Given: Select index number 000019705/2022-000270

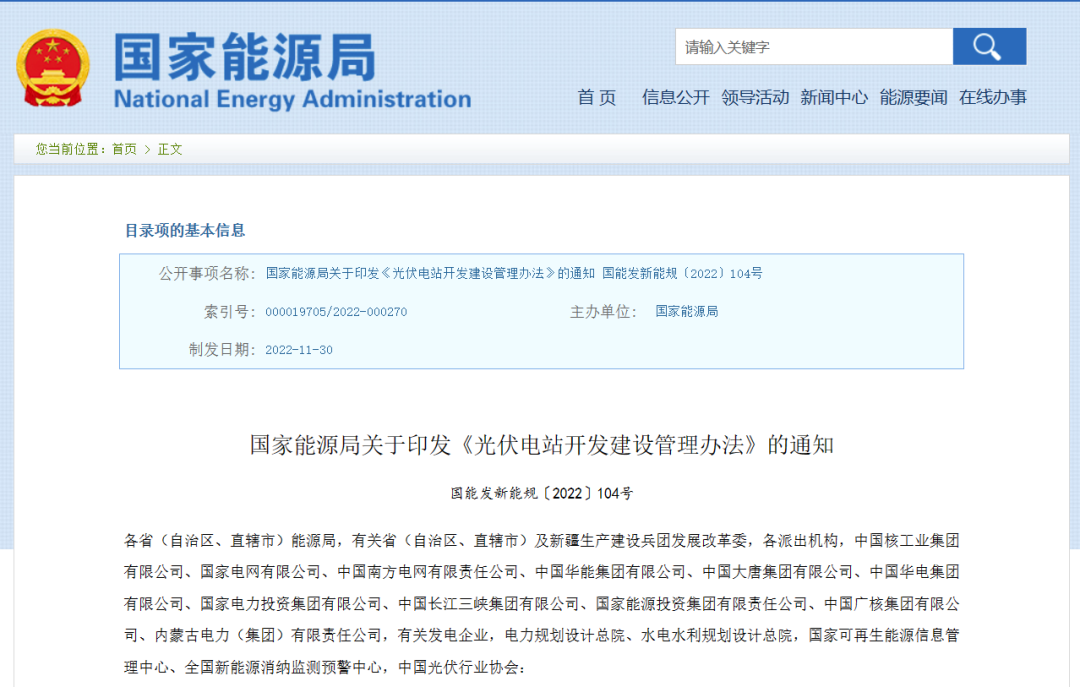Looking at the screenshot, I should point(336,312).
